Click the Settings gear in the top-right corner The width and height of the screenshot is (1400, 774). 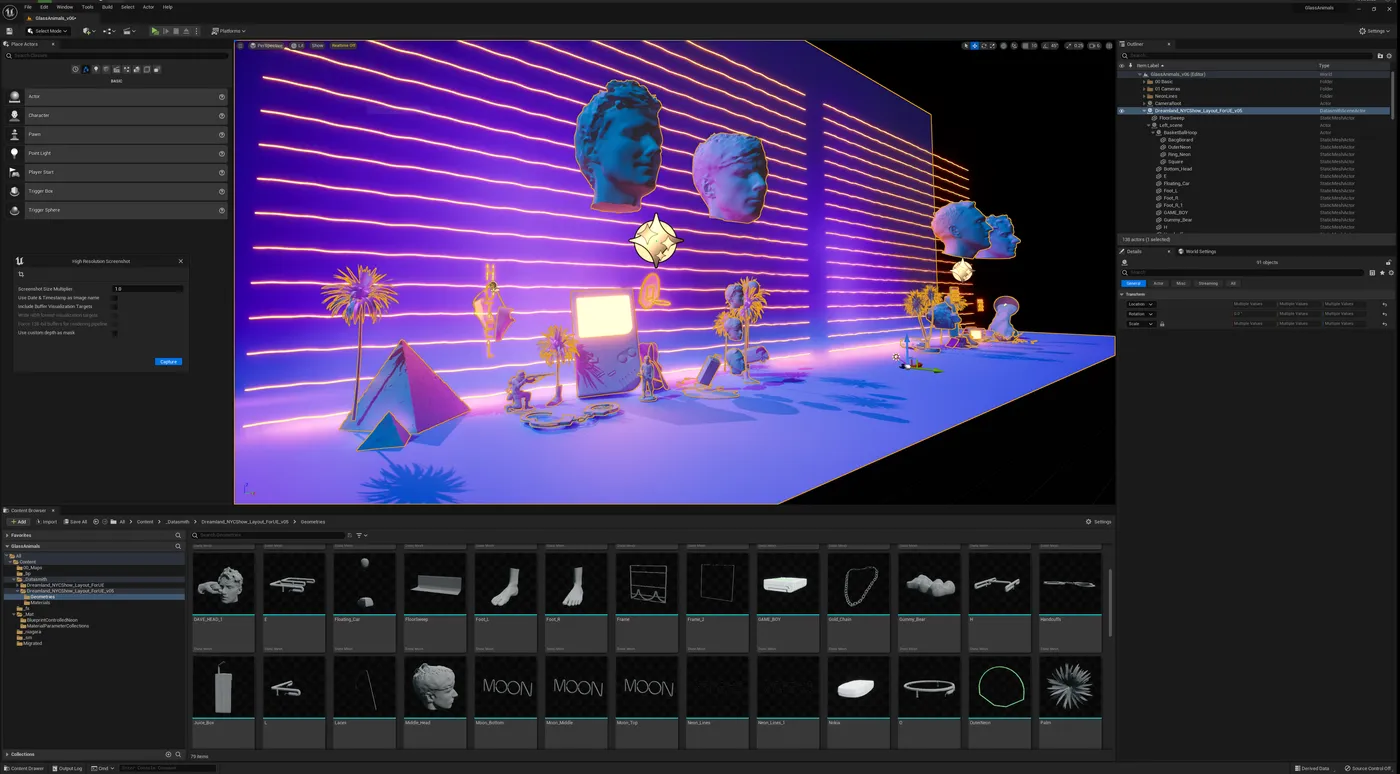click(x=1374, y=31)
